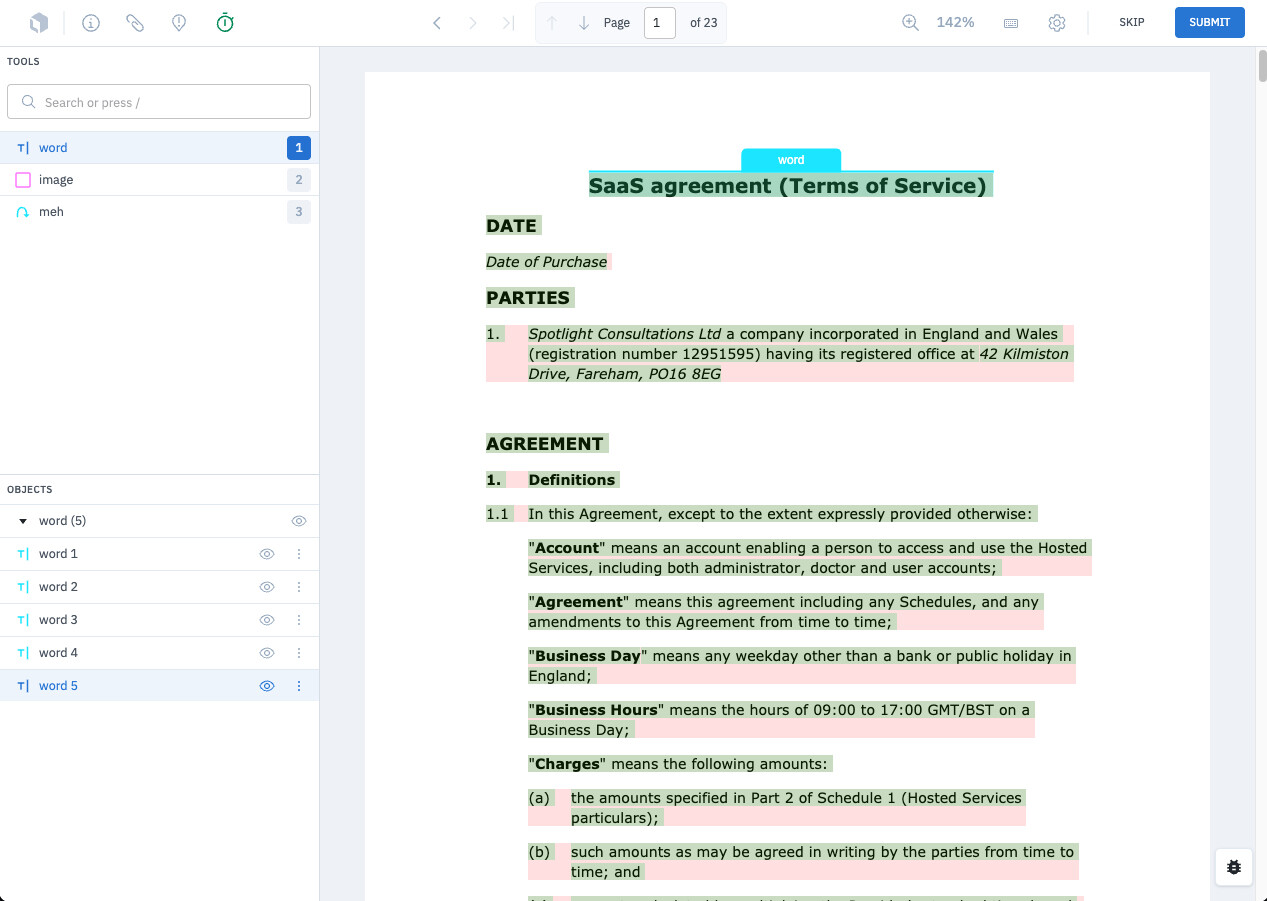Open keyboard shortcuts icon

point(1011,23)
